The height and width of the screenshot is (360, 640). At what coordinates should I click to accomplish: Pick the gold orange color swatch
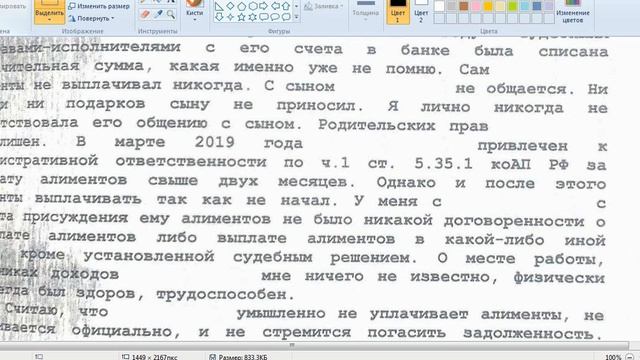coord(488,6)
